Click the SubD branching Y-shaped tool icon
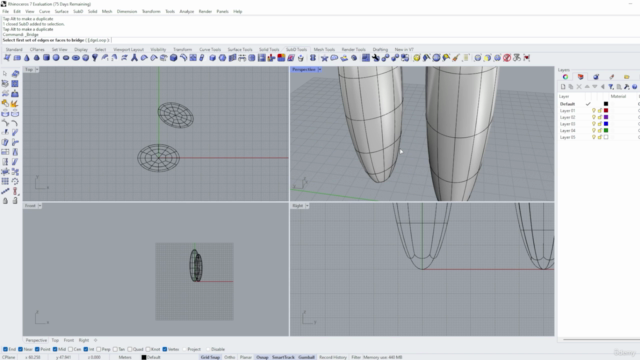 134,58
